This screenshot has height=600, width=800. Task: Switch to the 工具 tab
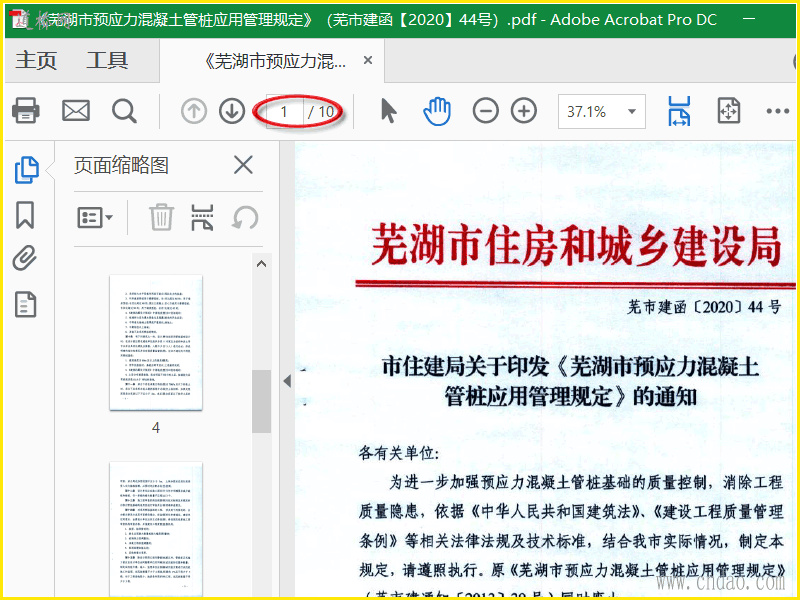[107, 61]
